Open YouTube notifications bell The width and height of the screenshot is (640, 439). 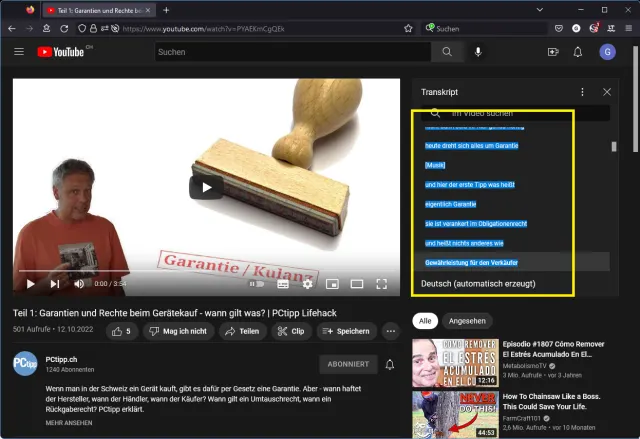pyautogui.click(x=578, y=52)
